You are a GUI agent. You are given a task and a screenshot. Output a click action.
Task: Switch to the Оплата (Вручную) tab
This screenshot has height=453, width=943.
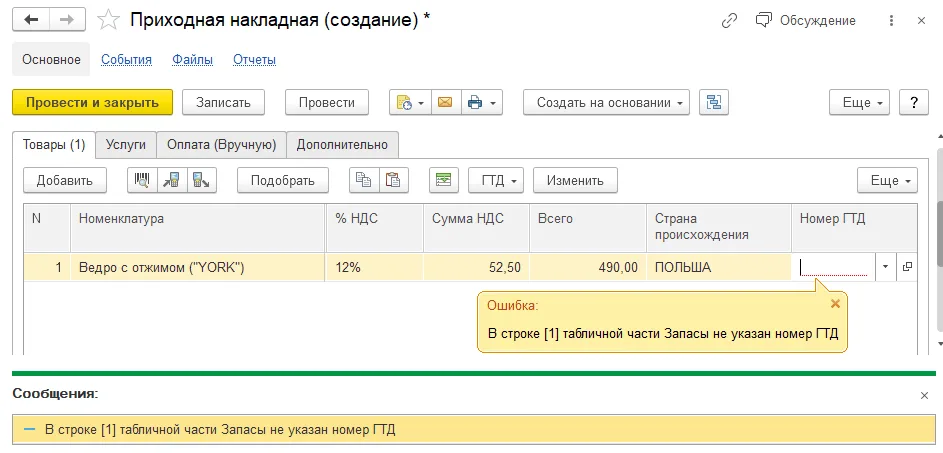click(221, 145)
